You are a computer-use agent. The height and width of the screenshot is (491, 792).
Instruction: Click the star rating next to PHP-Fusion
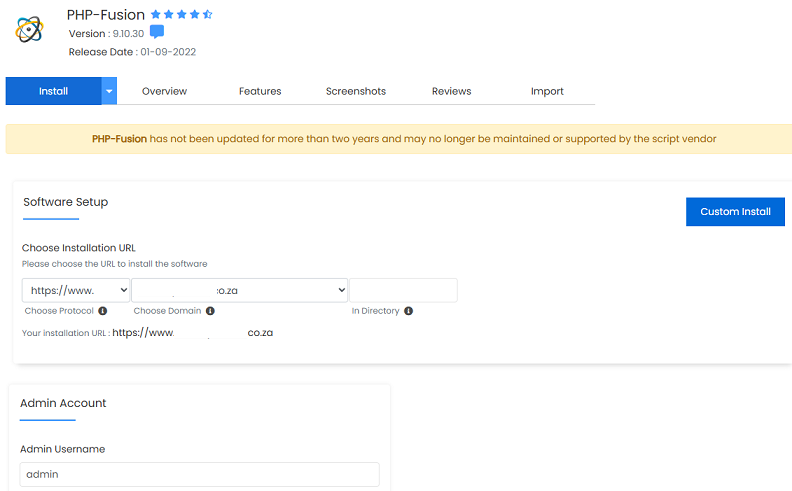pos(182,14)
